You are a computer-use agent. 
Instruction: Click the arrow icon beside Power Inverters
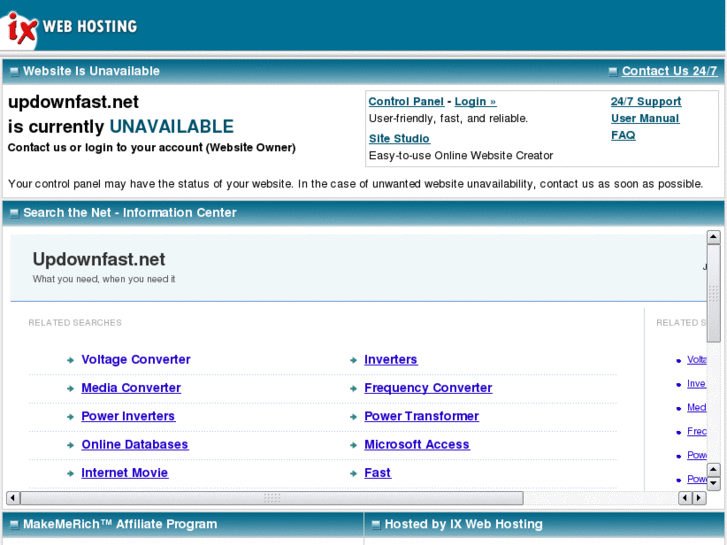click(x=70, y=417)
